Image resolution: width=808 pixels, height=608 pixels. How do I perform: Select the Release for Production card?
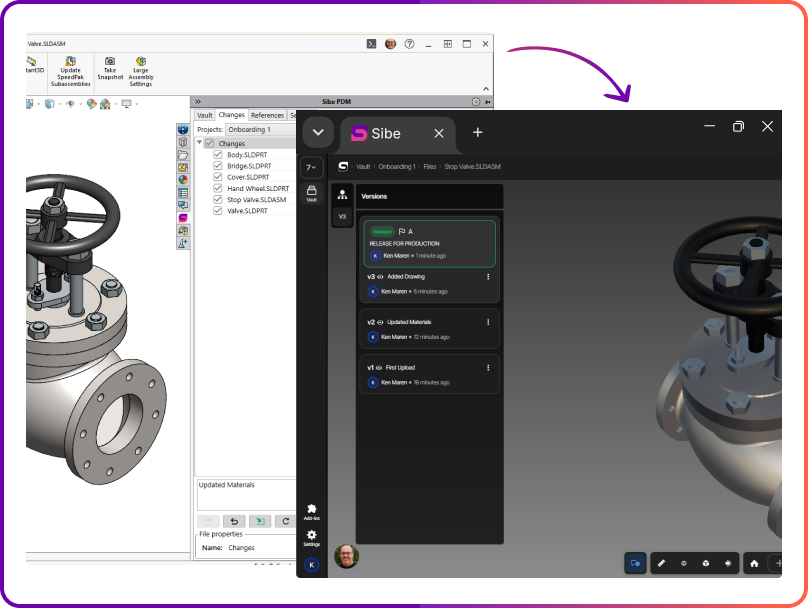tap(429, 244)
